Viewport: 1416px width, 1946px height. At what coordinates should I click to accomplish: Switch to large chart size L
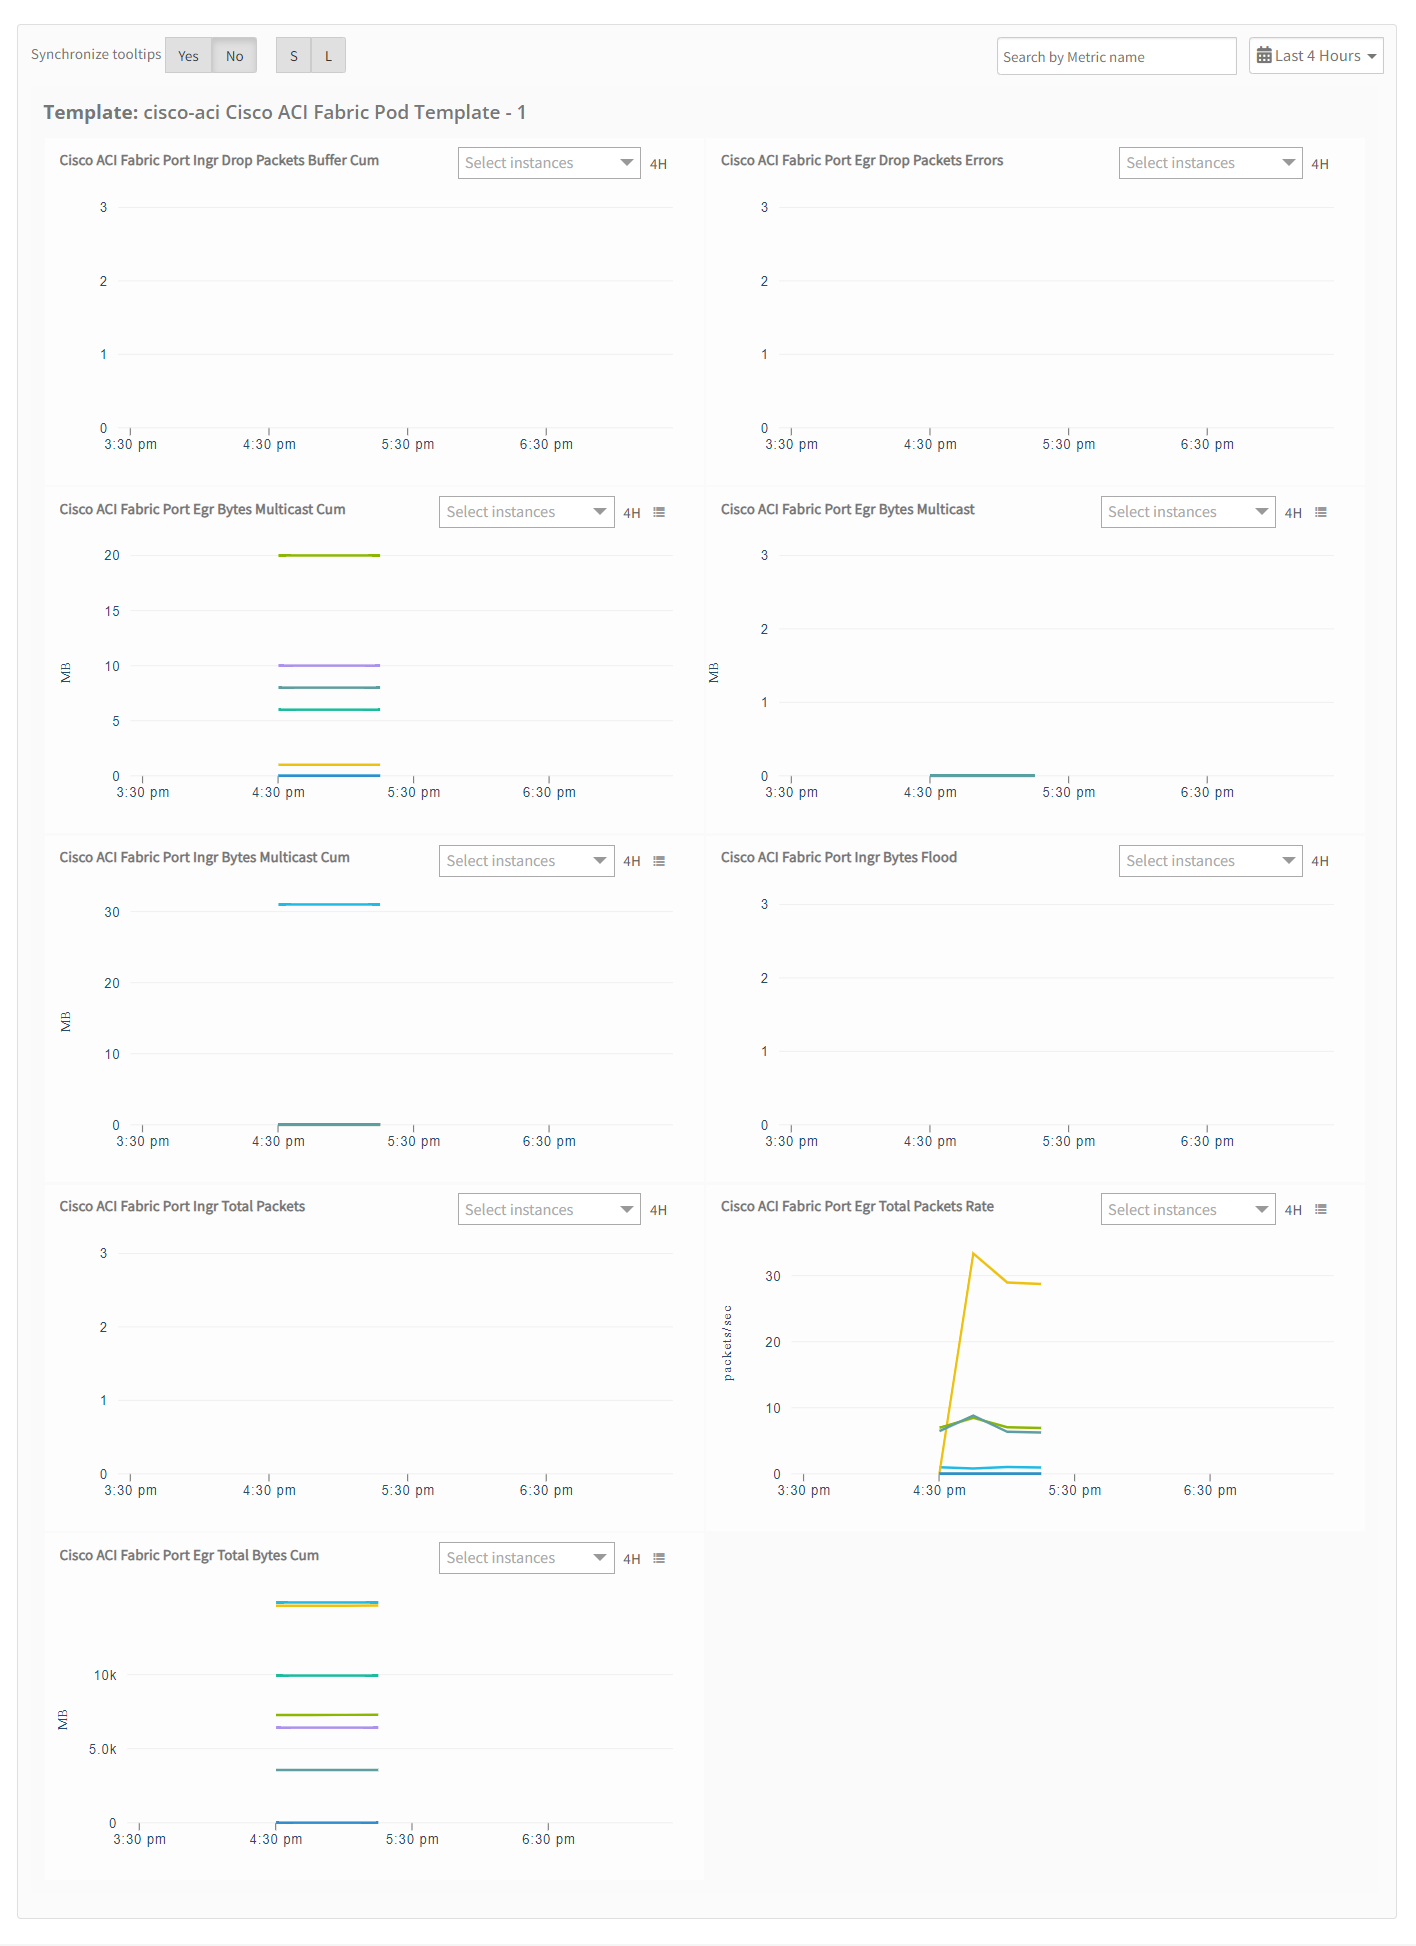[328, 56]
